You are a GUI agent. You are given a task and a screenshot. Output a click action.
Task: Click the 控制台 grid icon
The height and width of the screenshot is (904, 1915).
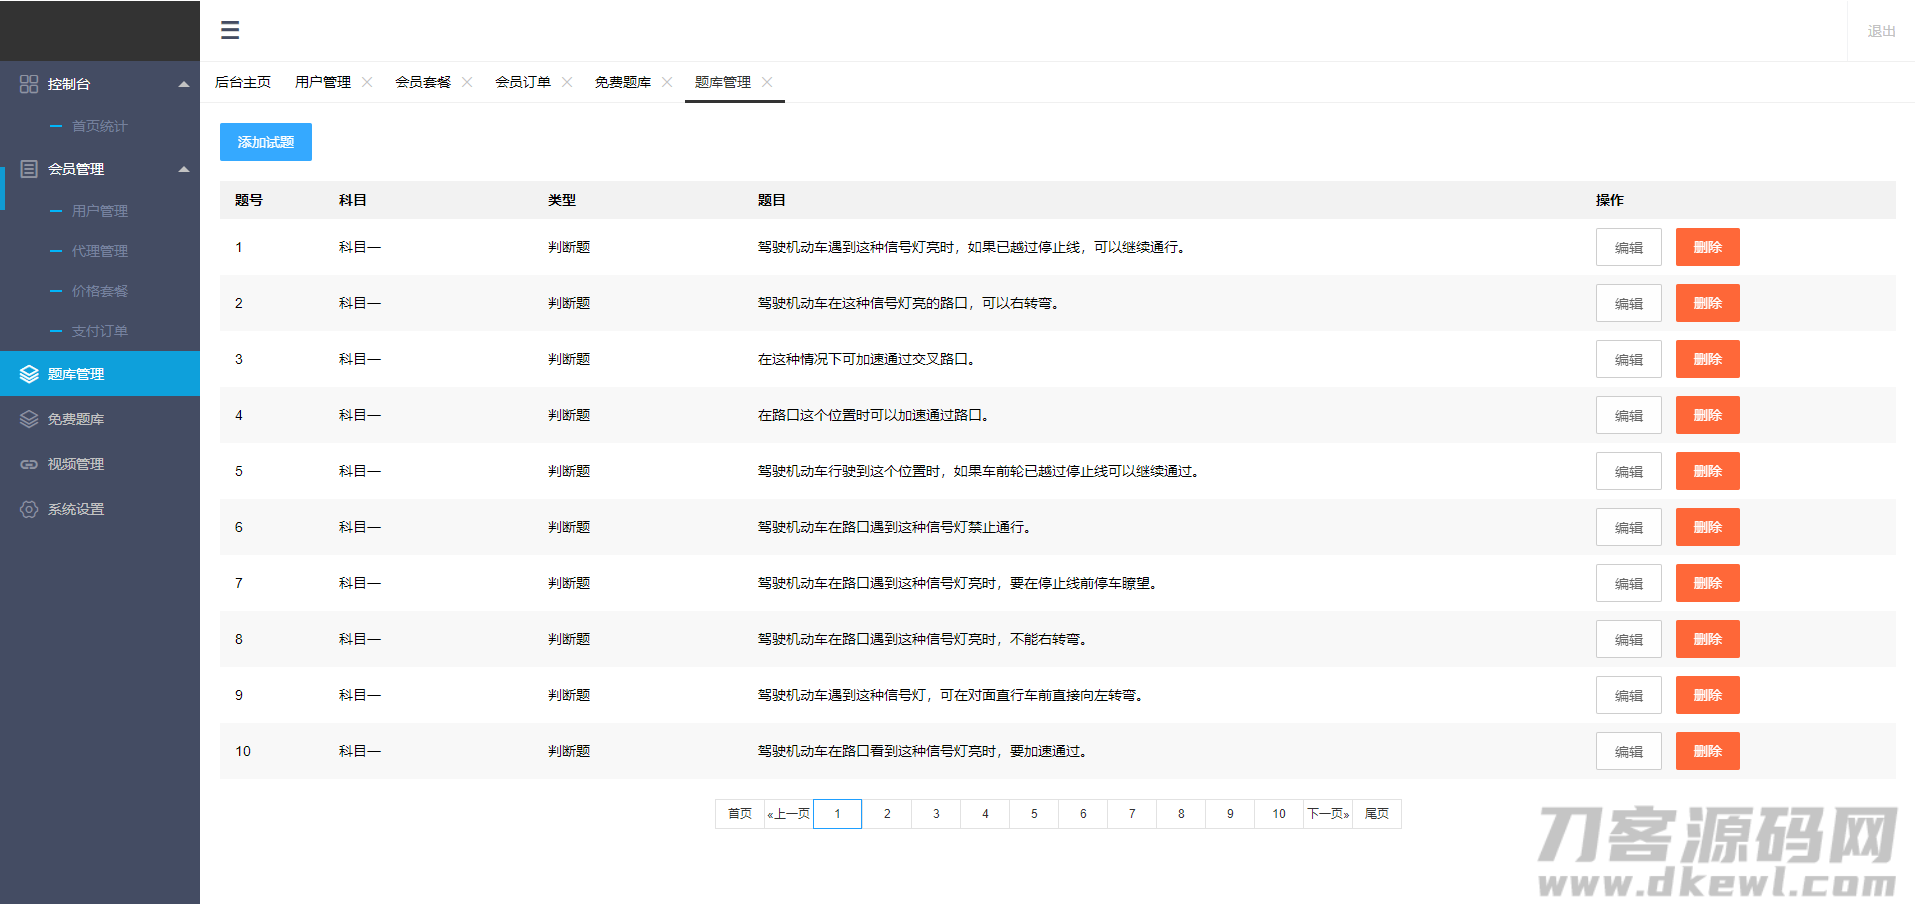tap(29, 84)
